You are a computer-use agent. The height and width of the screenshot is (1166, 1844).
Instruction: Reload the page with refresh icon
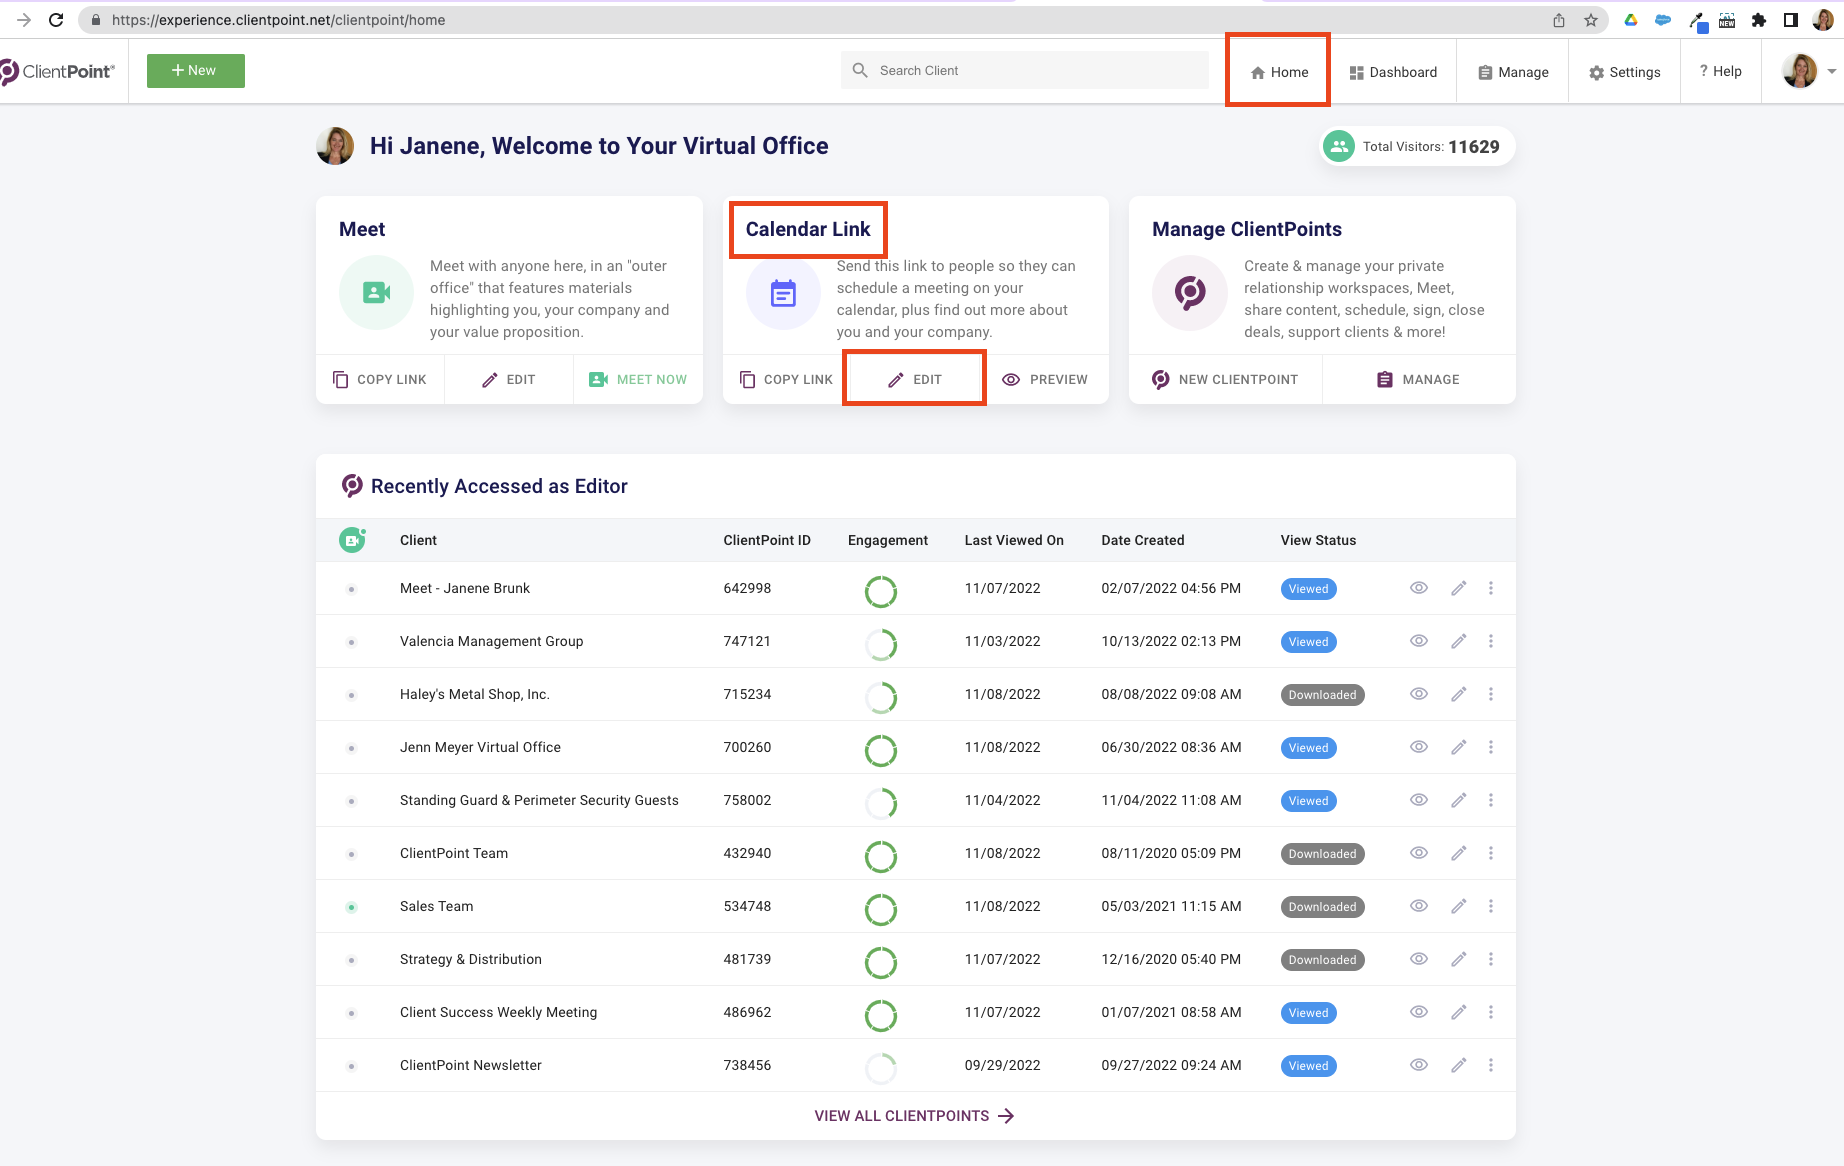coord(56,20)
